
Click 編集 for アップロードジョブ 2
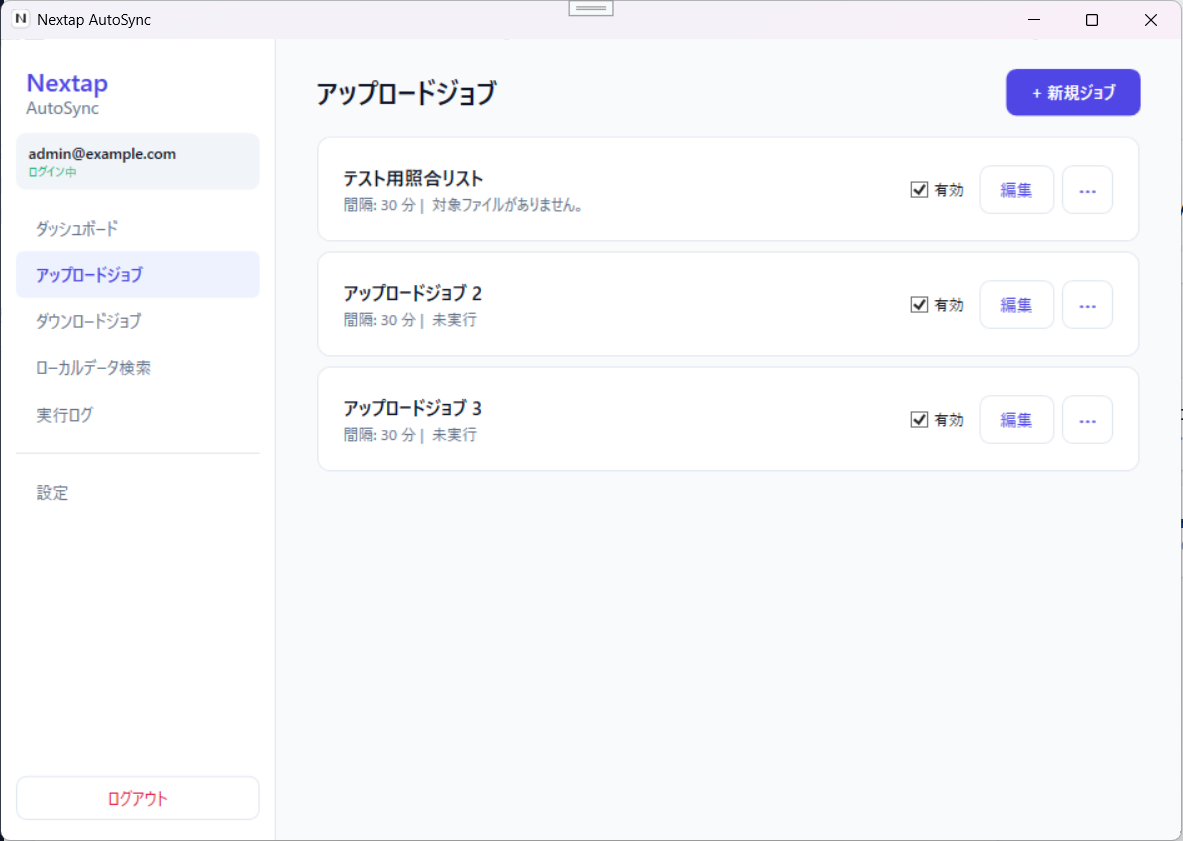coord(1016,305)
